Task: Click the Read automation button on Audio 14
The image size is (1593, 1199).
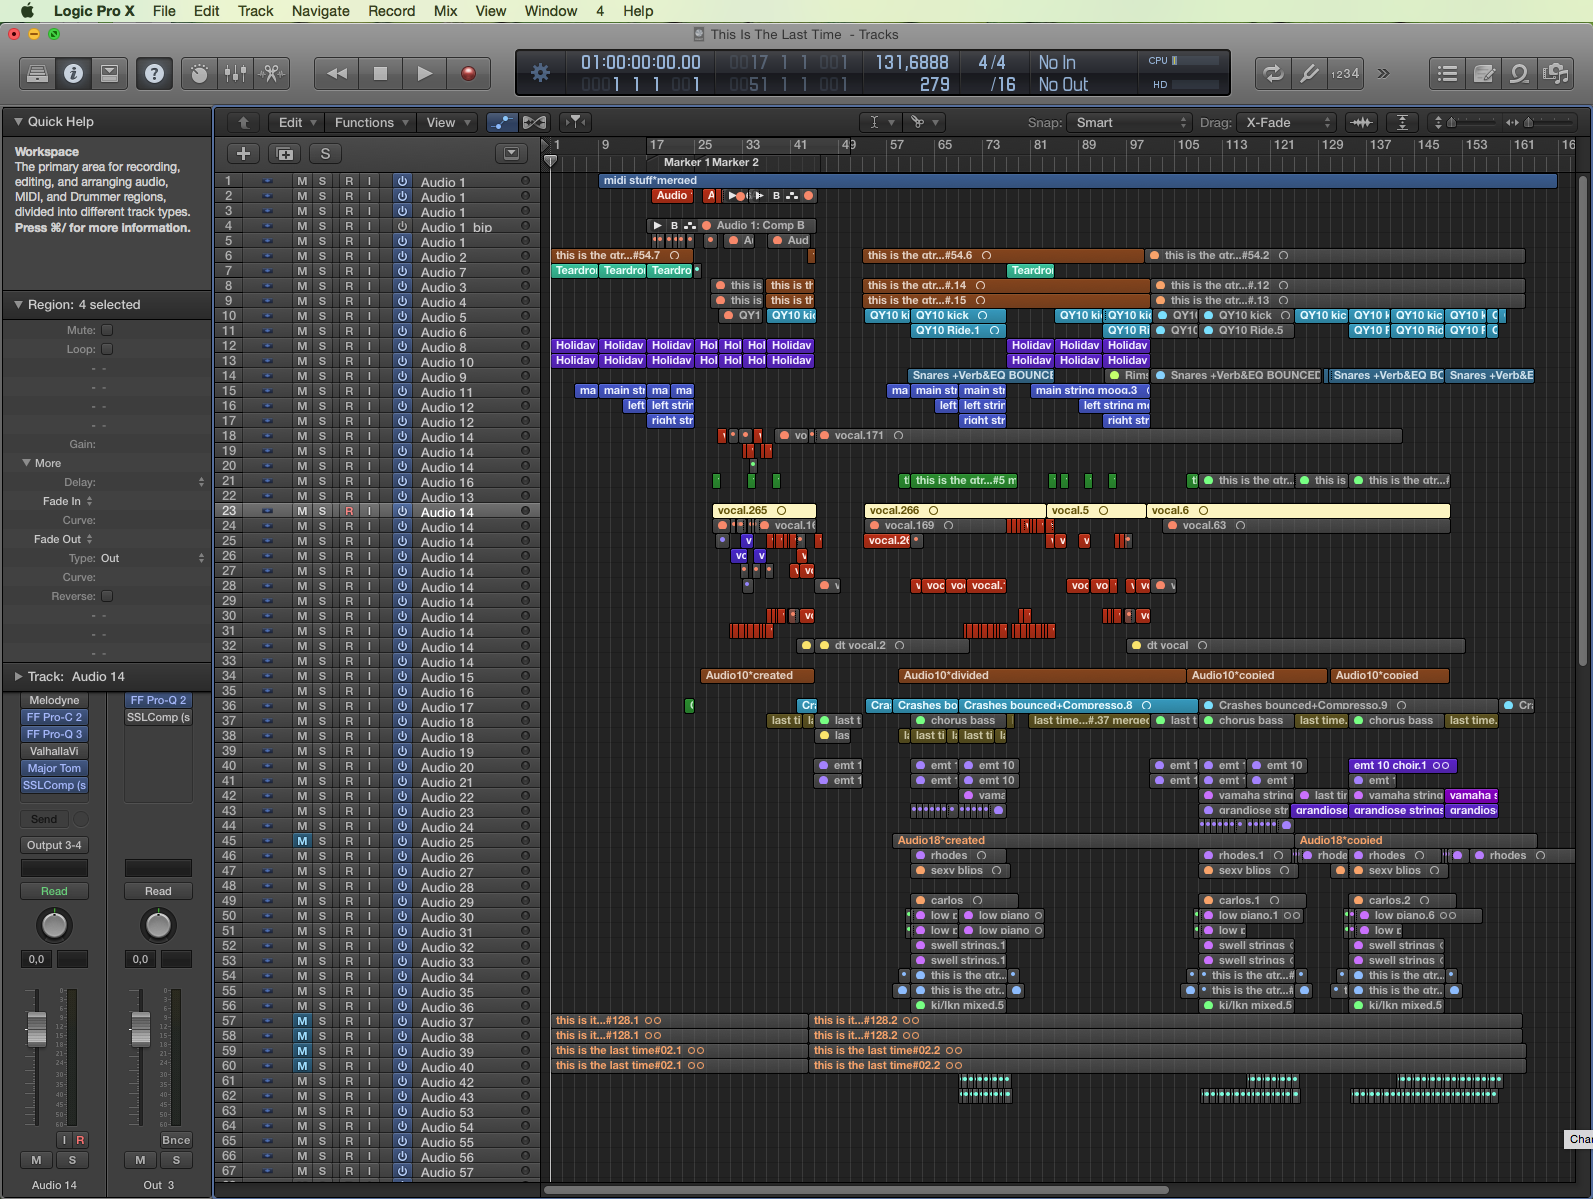Action: [54, 891]
